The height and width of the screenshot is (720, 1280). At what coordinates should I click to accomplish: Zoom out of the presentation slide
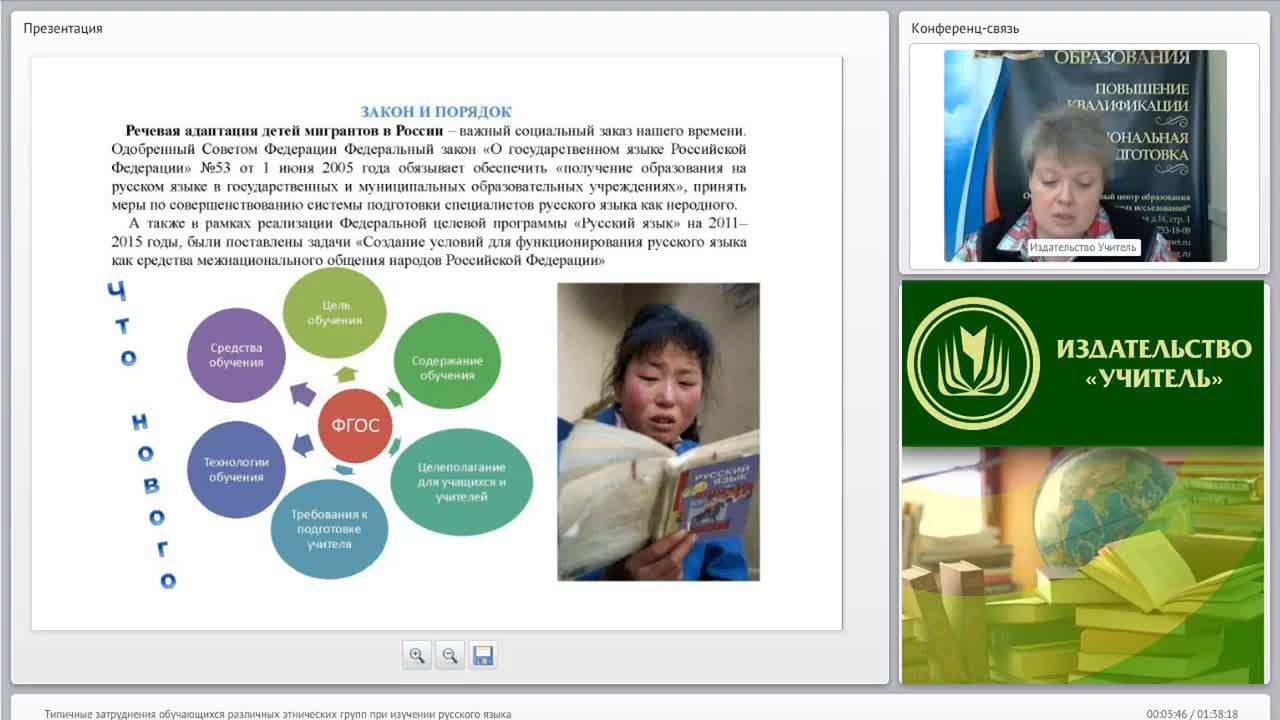click(x=450, y=655)
